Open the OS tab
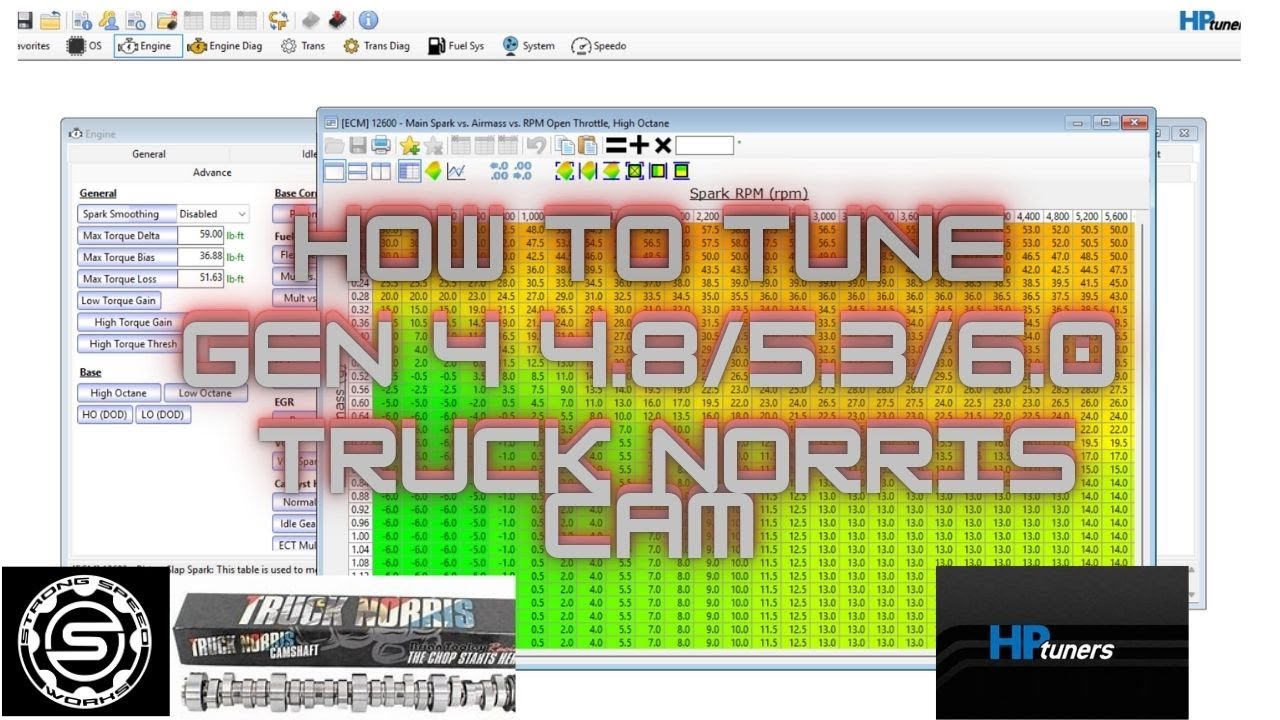Image resolution: width=1280 pixels, height=720 pixels. point(85,46)
